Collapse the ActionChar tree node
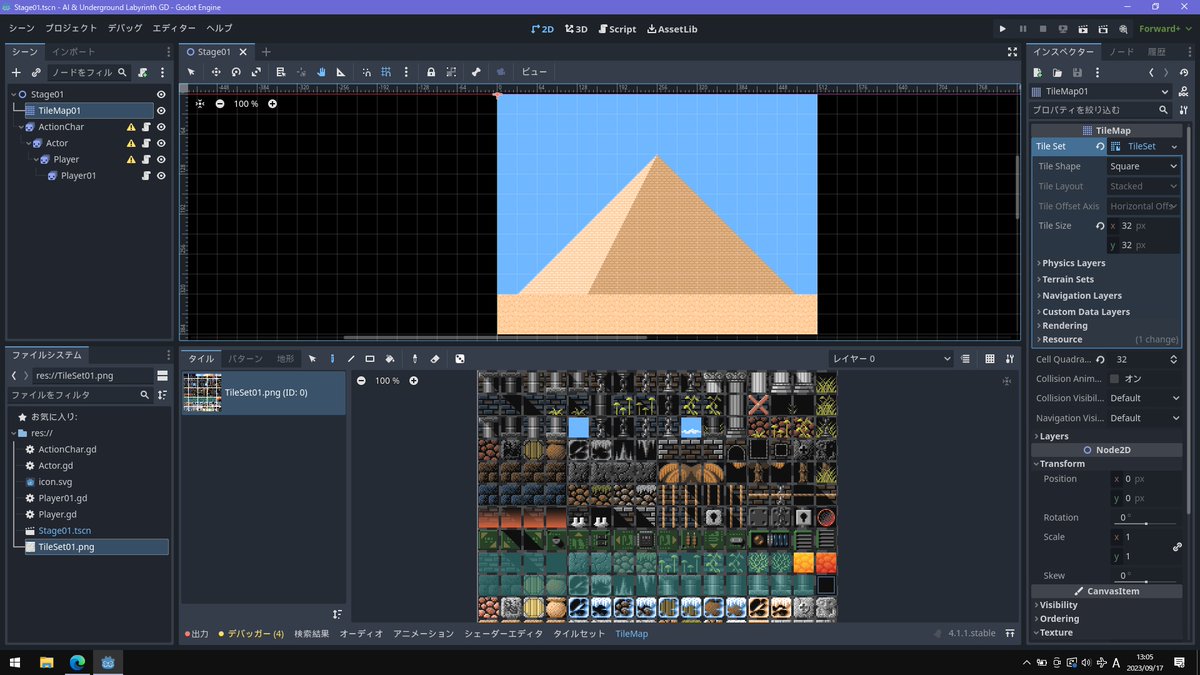Screen dimensions: 1200x675 pos(20,127)
